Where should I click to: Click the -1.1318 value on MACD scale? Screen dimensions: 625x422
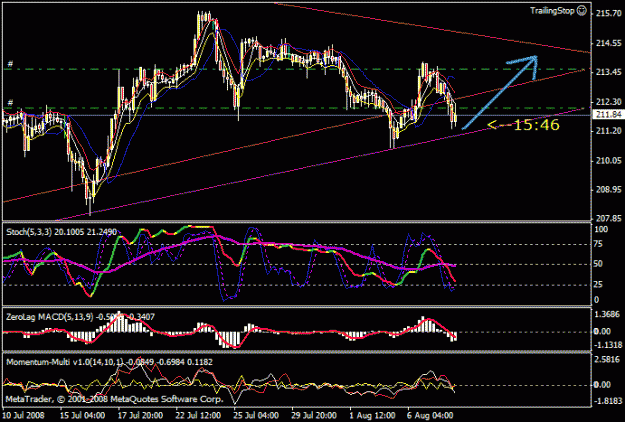click(x=607, y=345)
